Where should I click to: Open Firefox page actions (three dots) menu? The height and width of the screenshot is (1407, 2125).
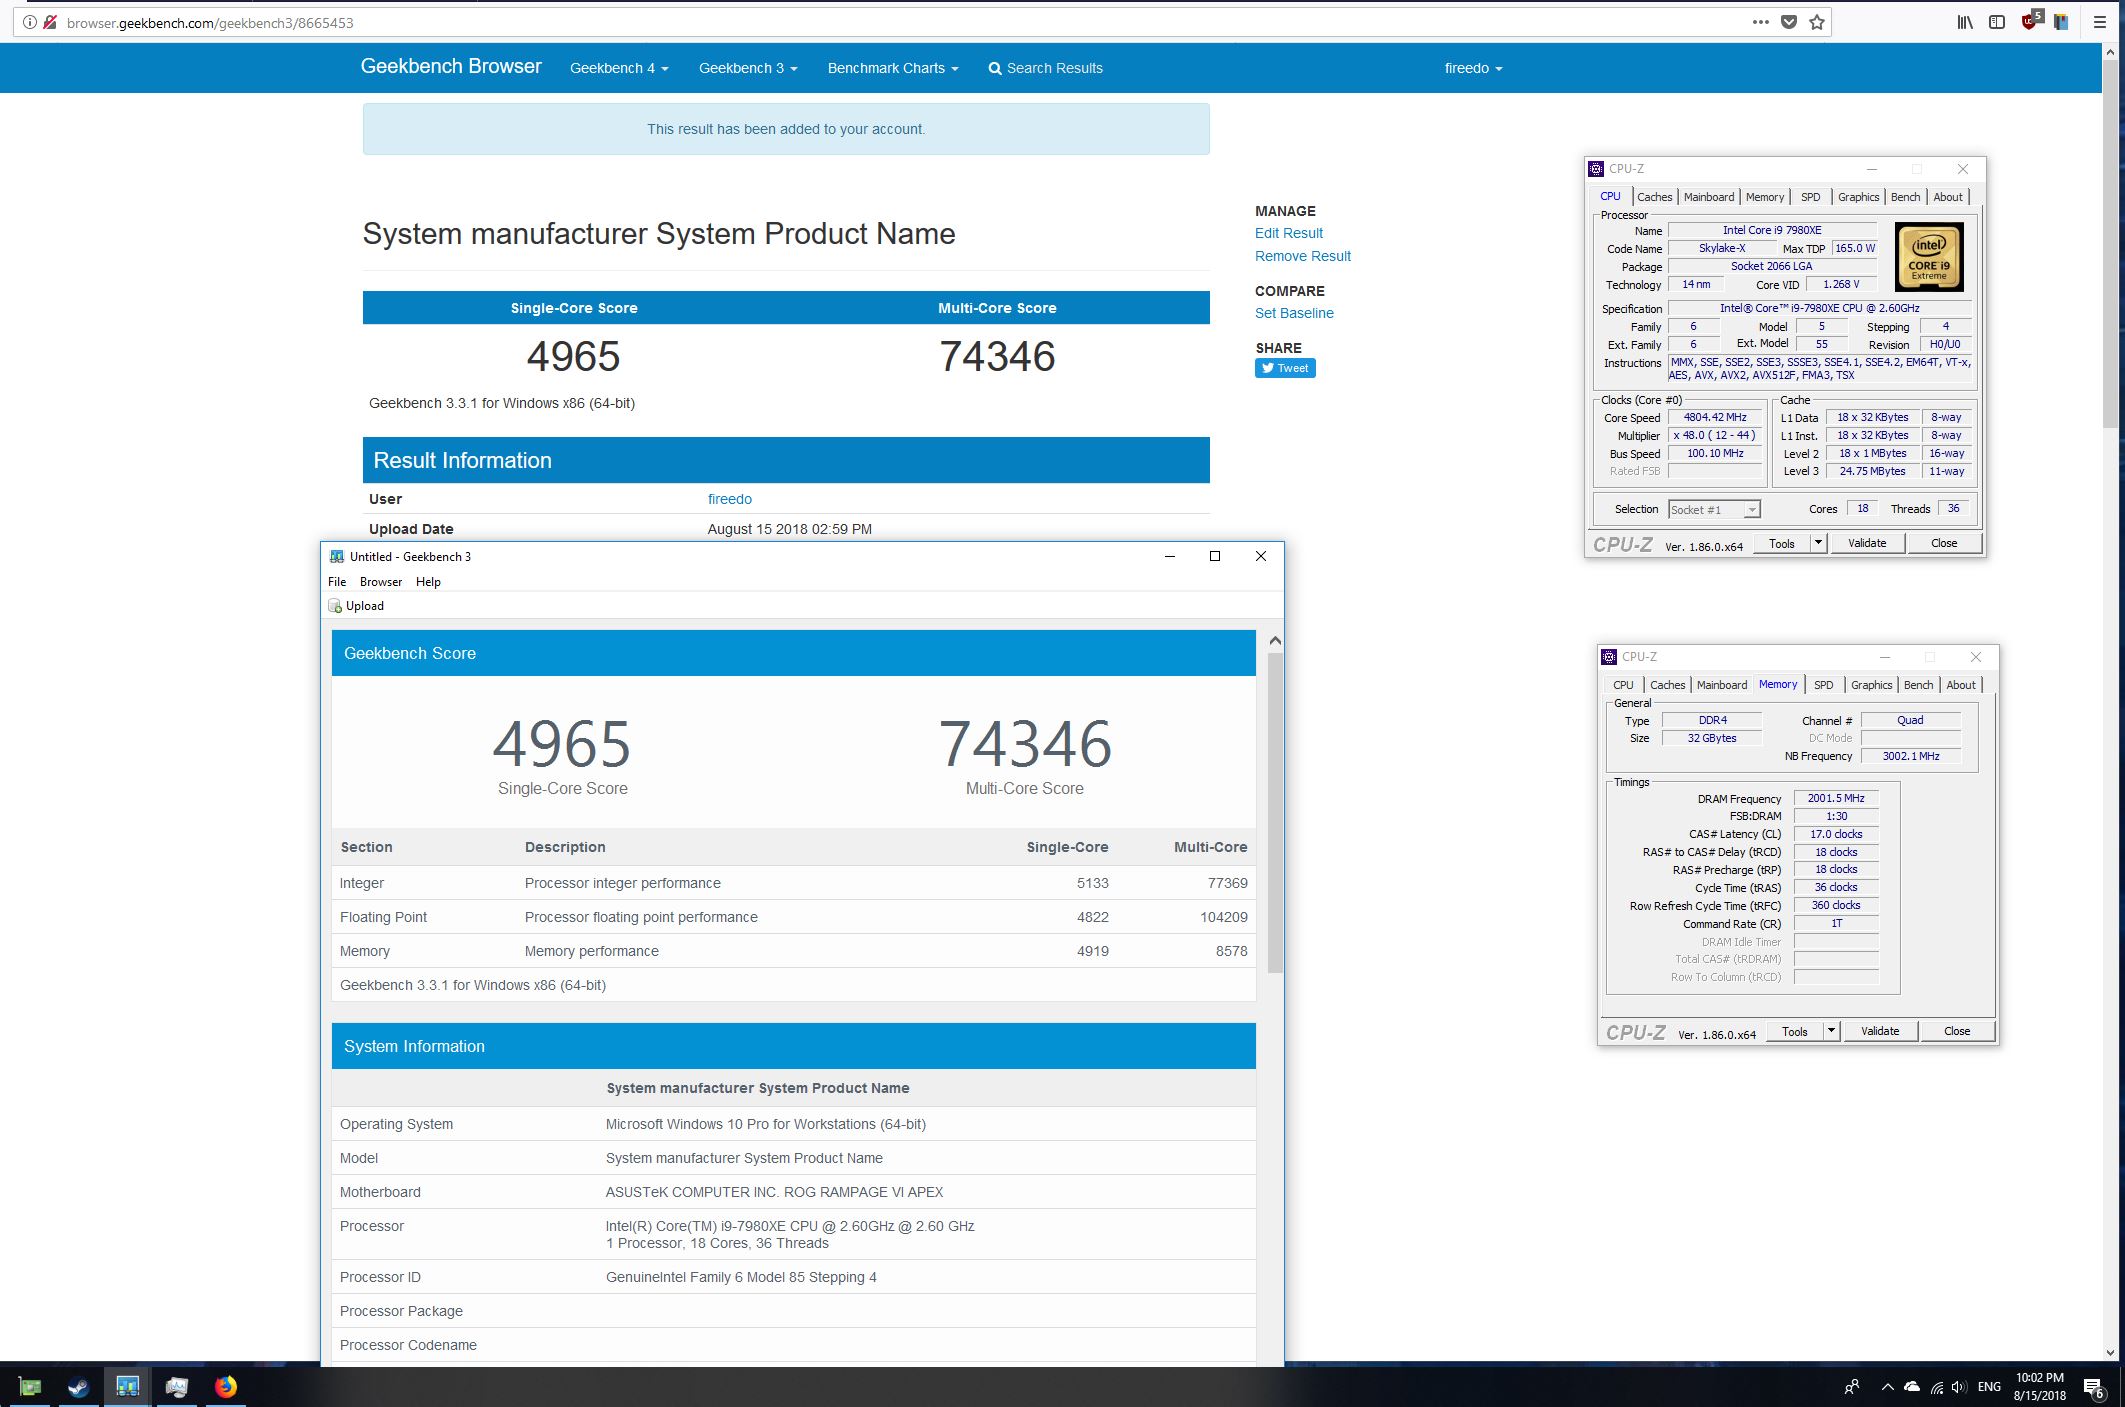tap(1760, 22)
